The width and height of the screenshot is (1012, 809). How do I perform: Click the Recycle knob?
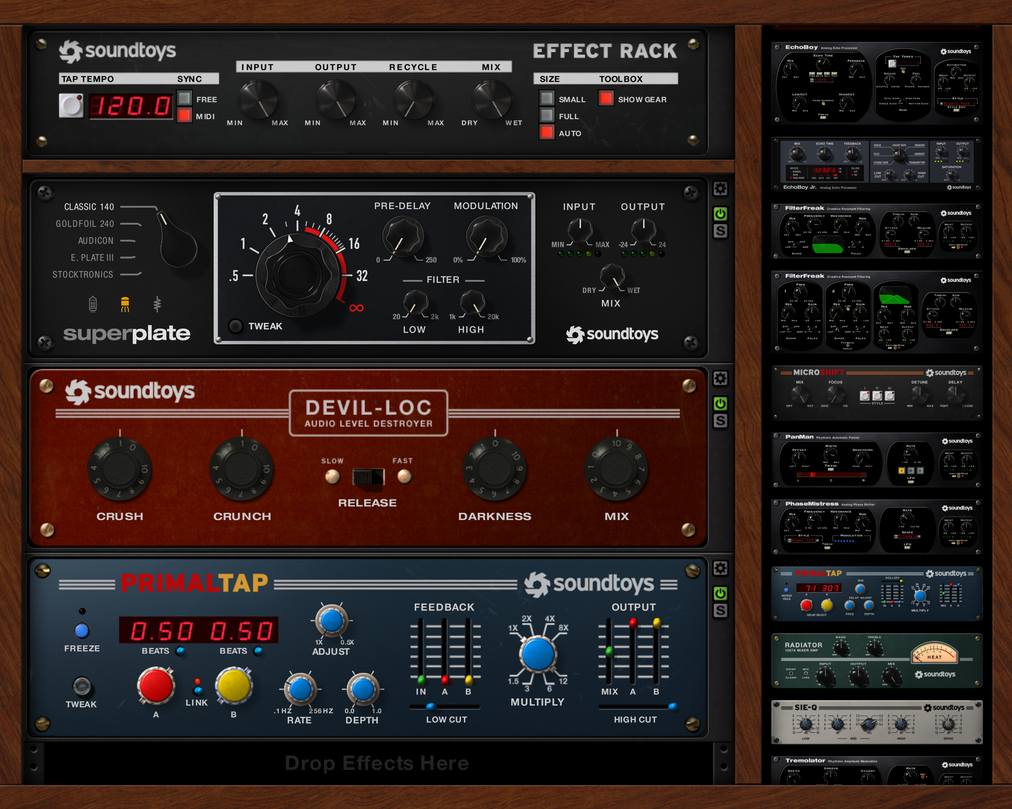414,99
